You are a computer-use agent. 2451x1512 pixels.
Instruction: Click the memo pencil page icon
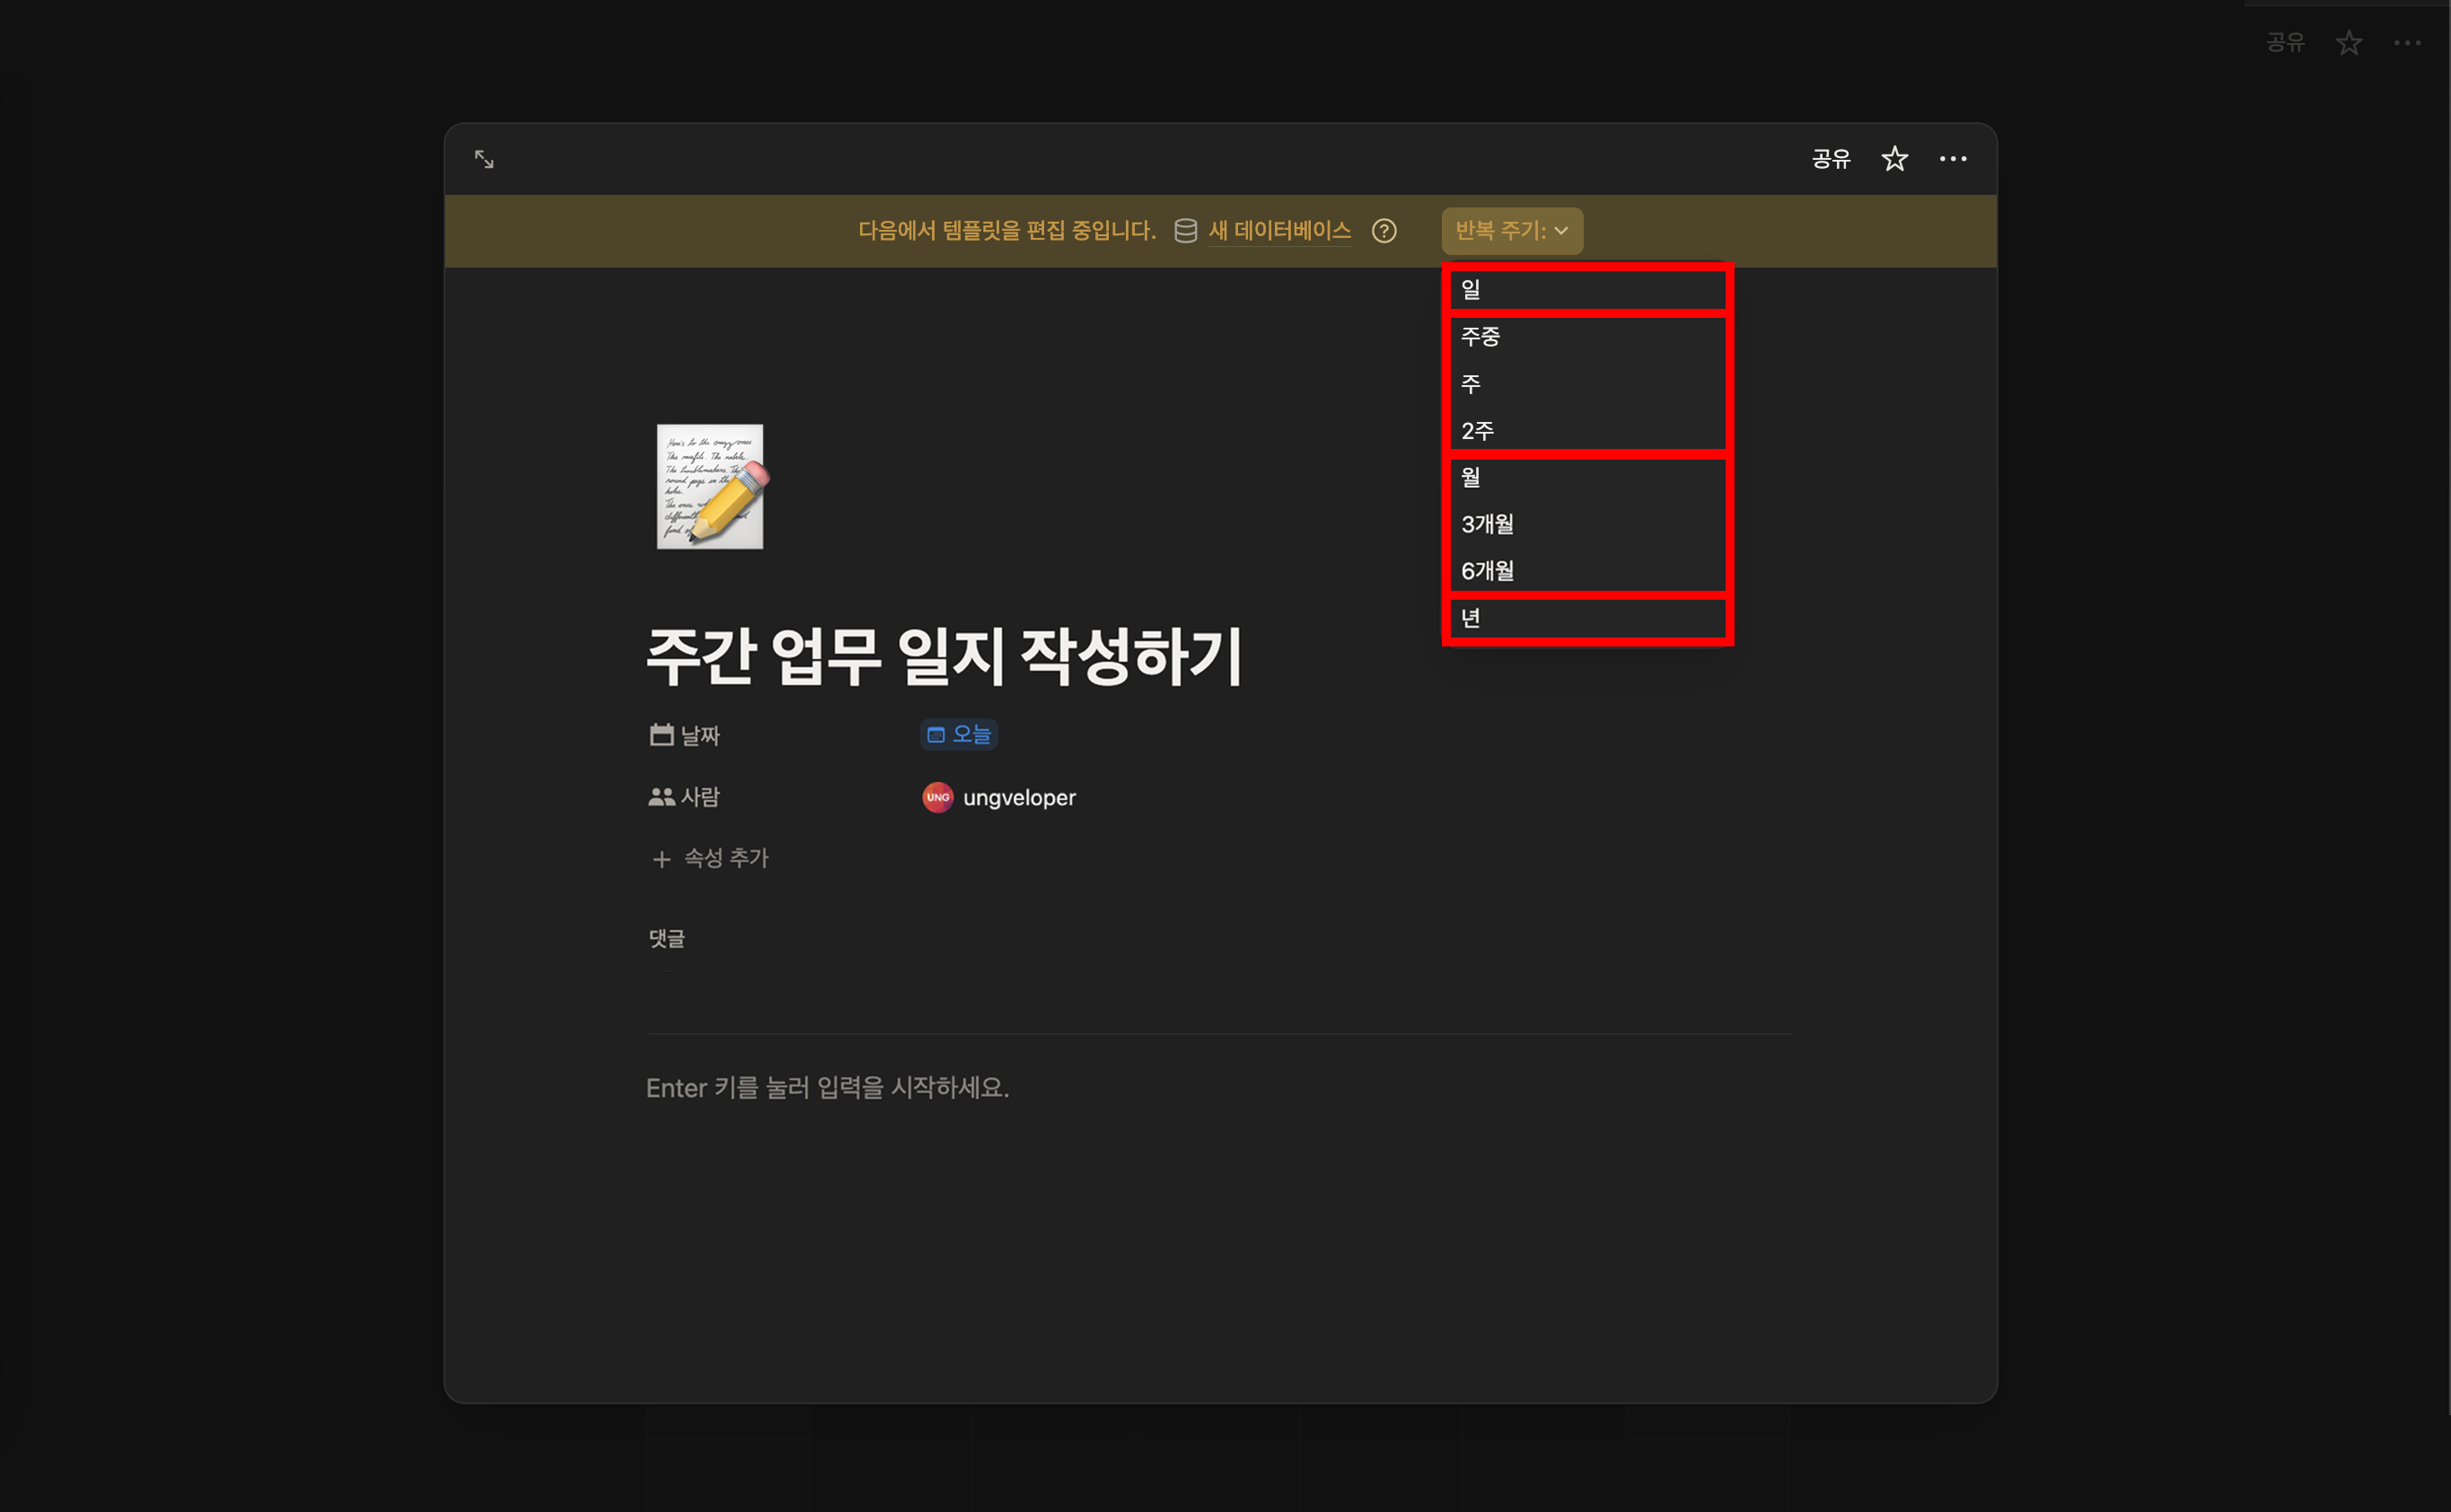click(x=710, y=487)
